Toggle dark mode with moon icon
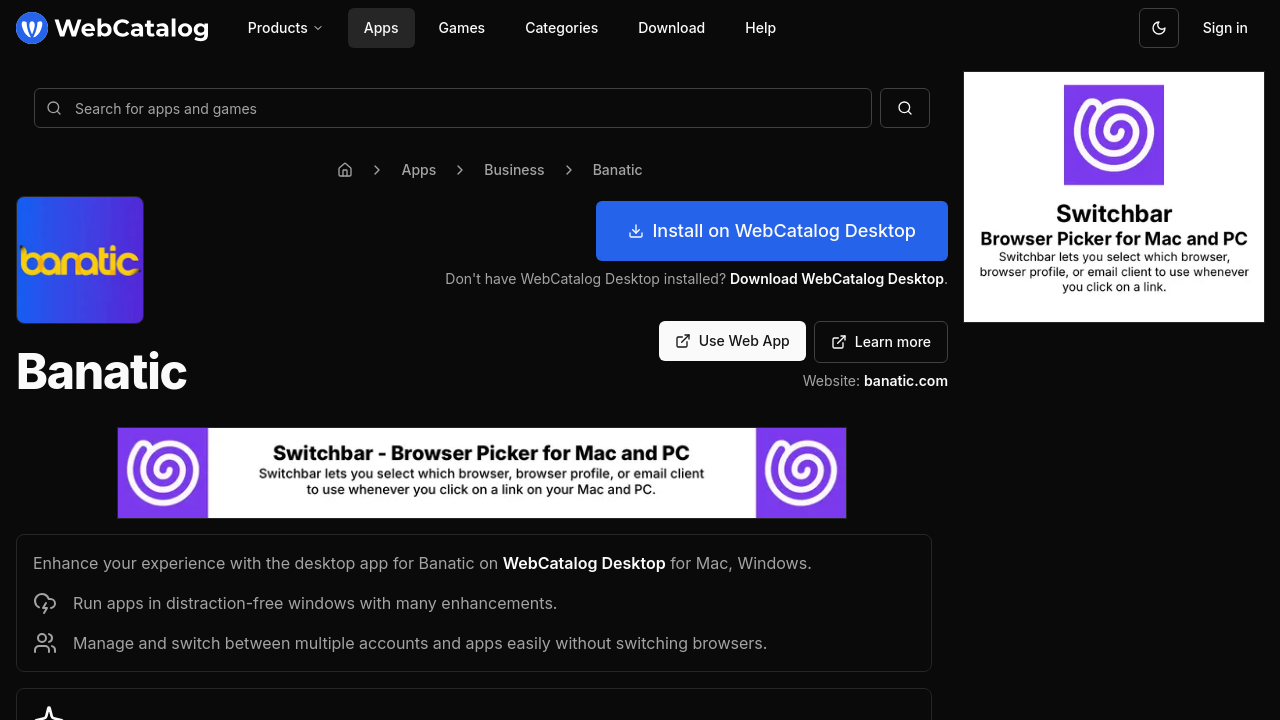Viewport: 1280px width, 720px height. click(x=1158, y=28)
